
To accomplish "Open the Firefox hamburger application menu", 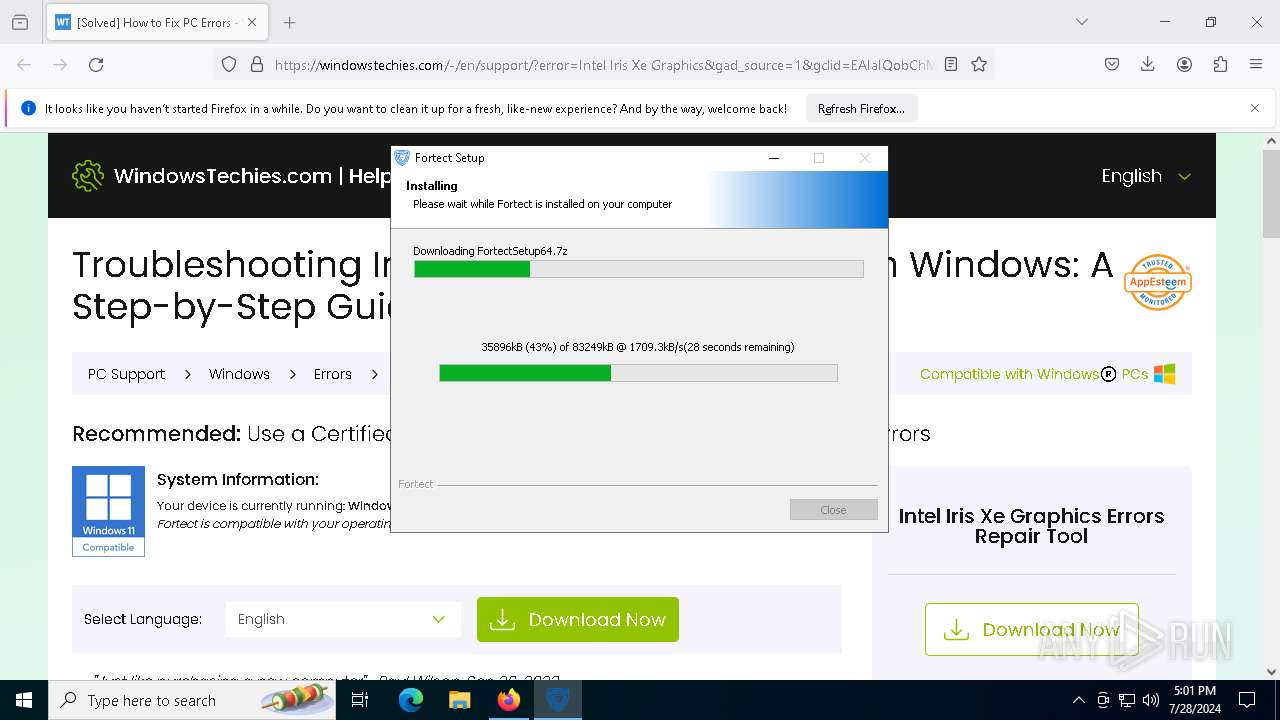I will [x=1256, y=64].
